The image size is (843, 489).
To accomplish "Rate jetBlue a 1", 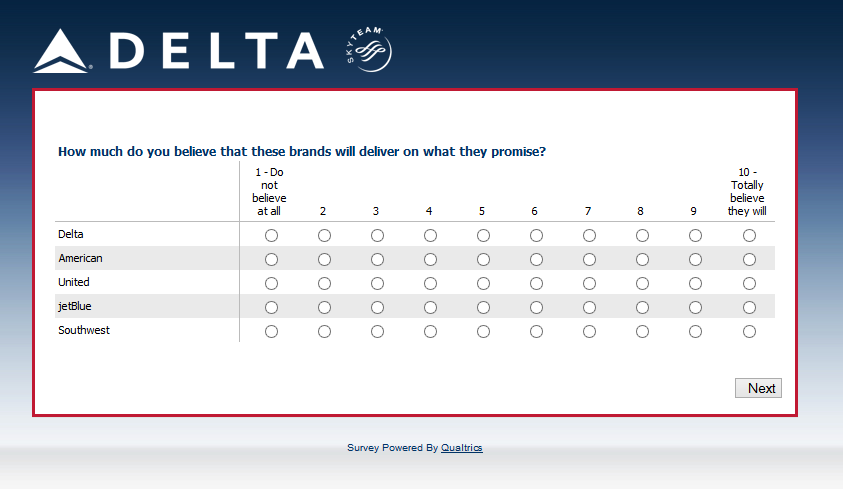I will (271, 308).
